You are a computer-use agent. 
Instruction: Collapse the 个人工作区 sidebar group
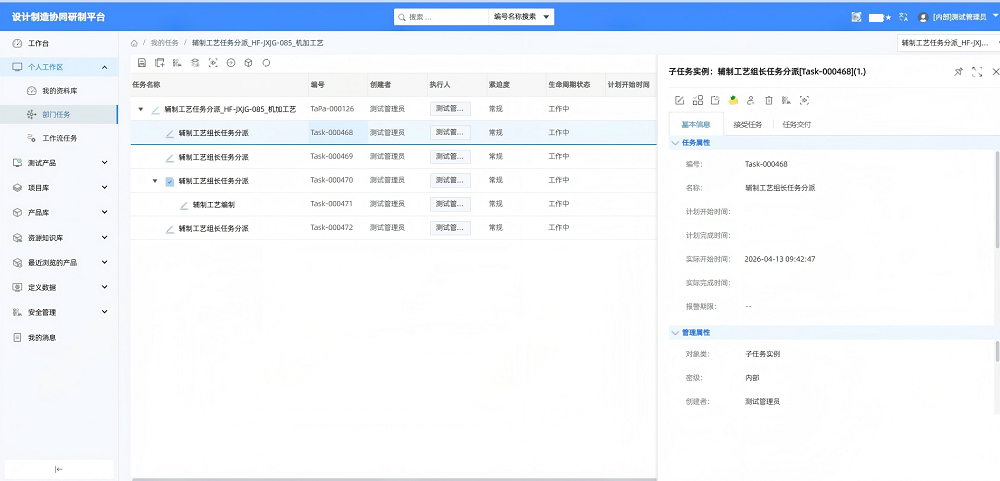click(x=105, y=67)
